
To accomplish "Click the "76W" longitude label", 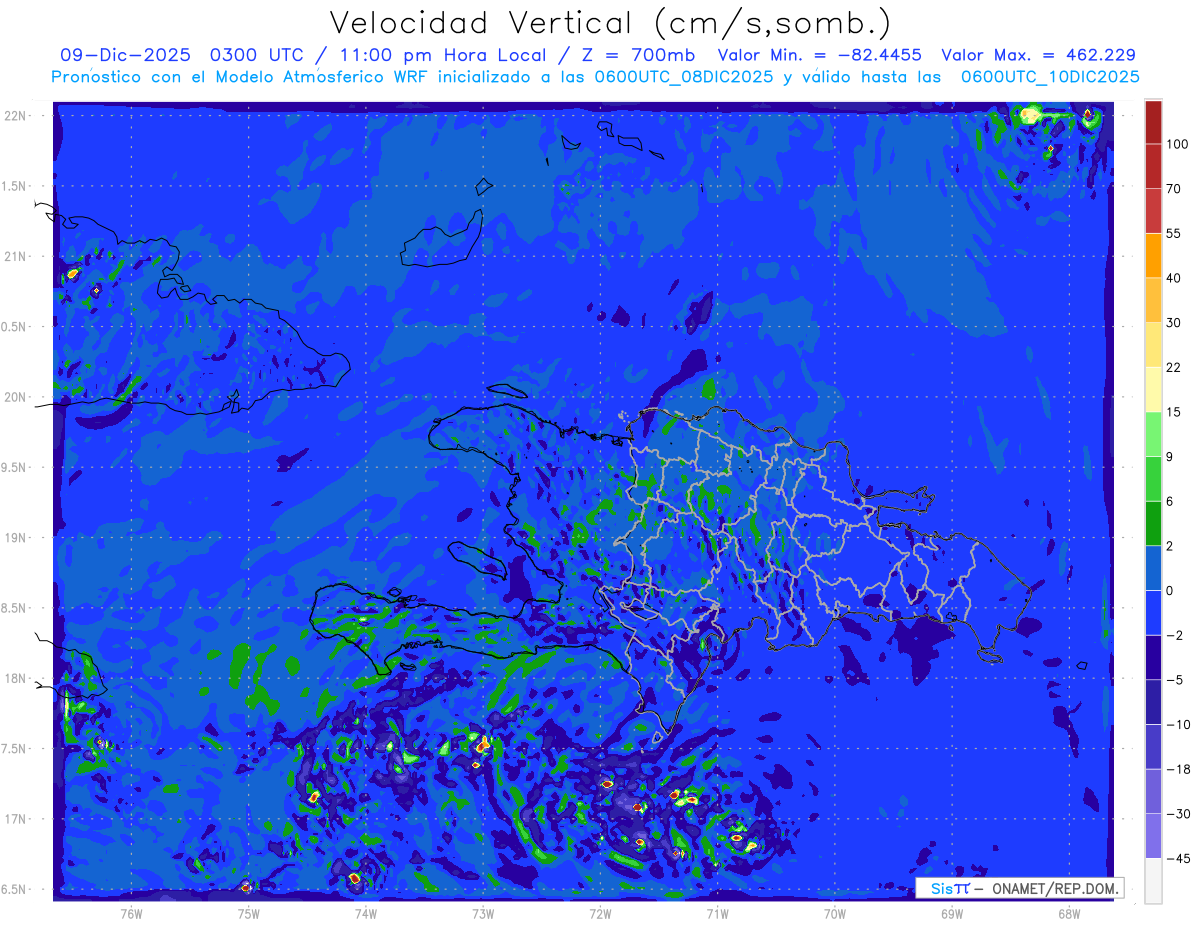I will tap(131, 913).
